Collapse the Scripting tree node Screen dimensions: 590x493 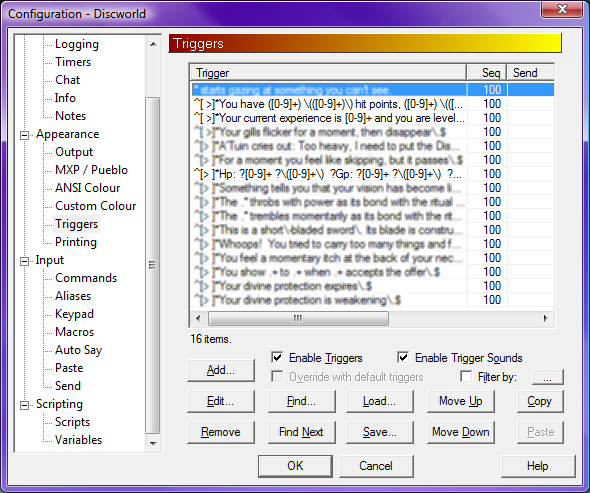[24, 405]
